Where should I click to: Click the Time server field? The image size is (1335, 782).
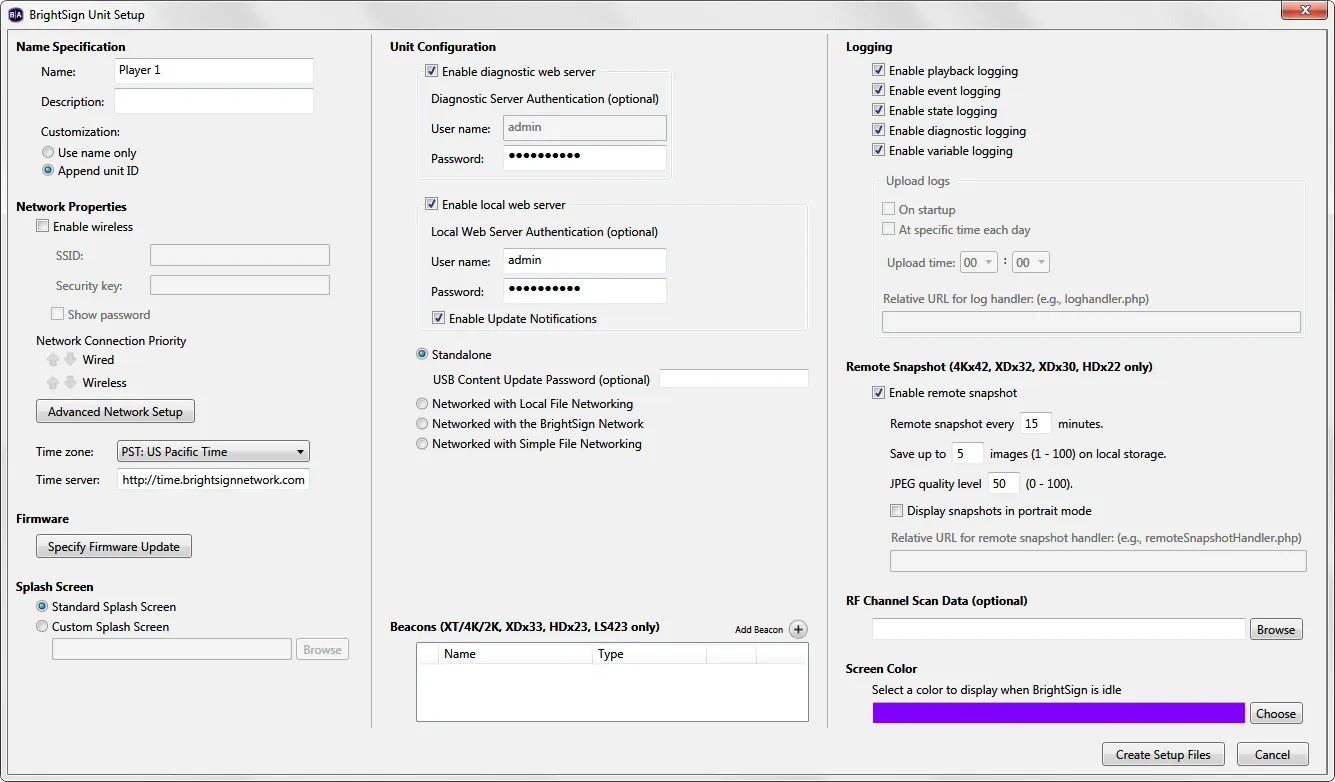213,480
